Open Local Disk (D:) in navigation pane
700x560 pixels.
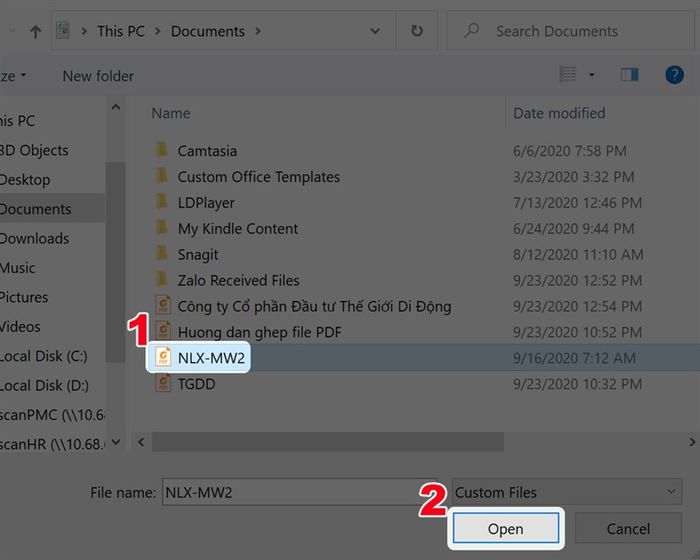(44, 385)
